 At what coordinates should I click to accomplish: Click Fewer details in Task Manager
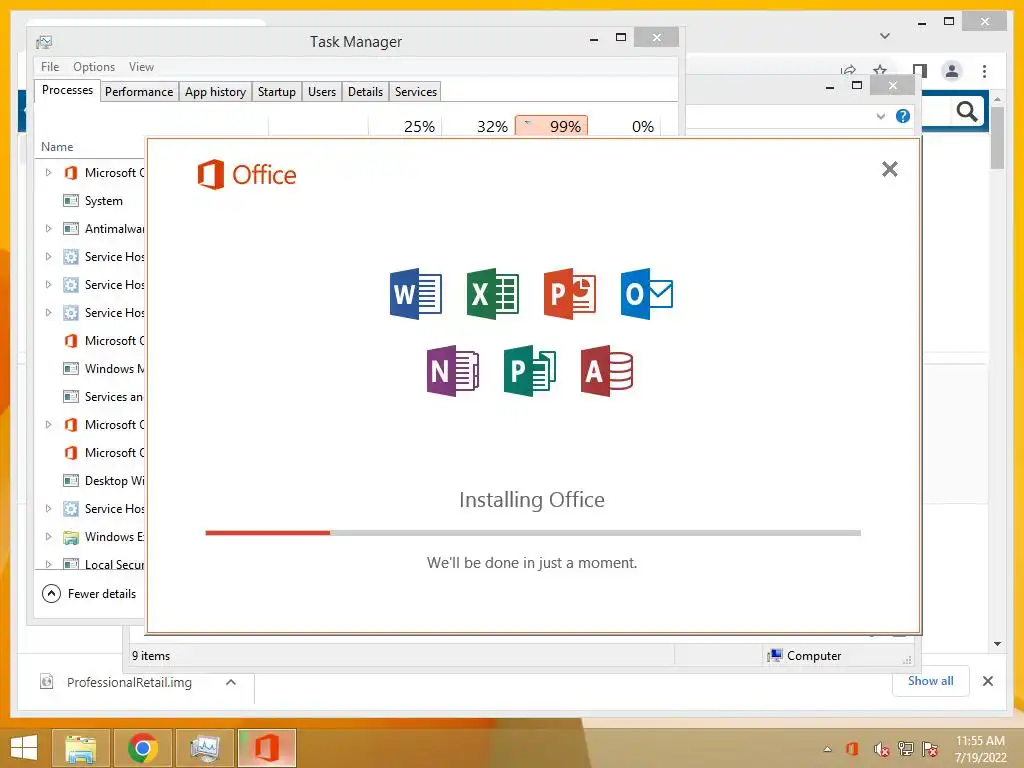pyautogui.click(x=89, y=594)
